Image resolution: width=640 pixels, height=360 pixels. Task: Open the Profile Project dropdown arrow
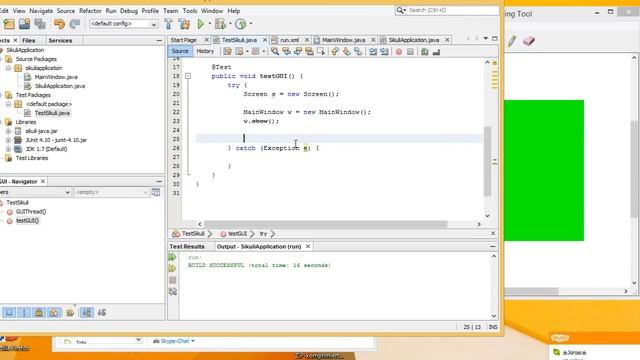(251, 24)
